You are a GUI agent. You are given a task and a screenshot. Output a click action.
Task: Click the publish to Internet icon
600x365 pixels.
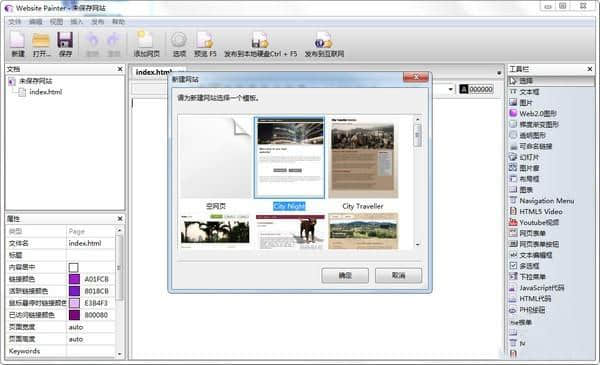click(324, 40)
